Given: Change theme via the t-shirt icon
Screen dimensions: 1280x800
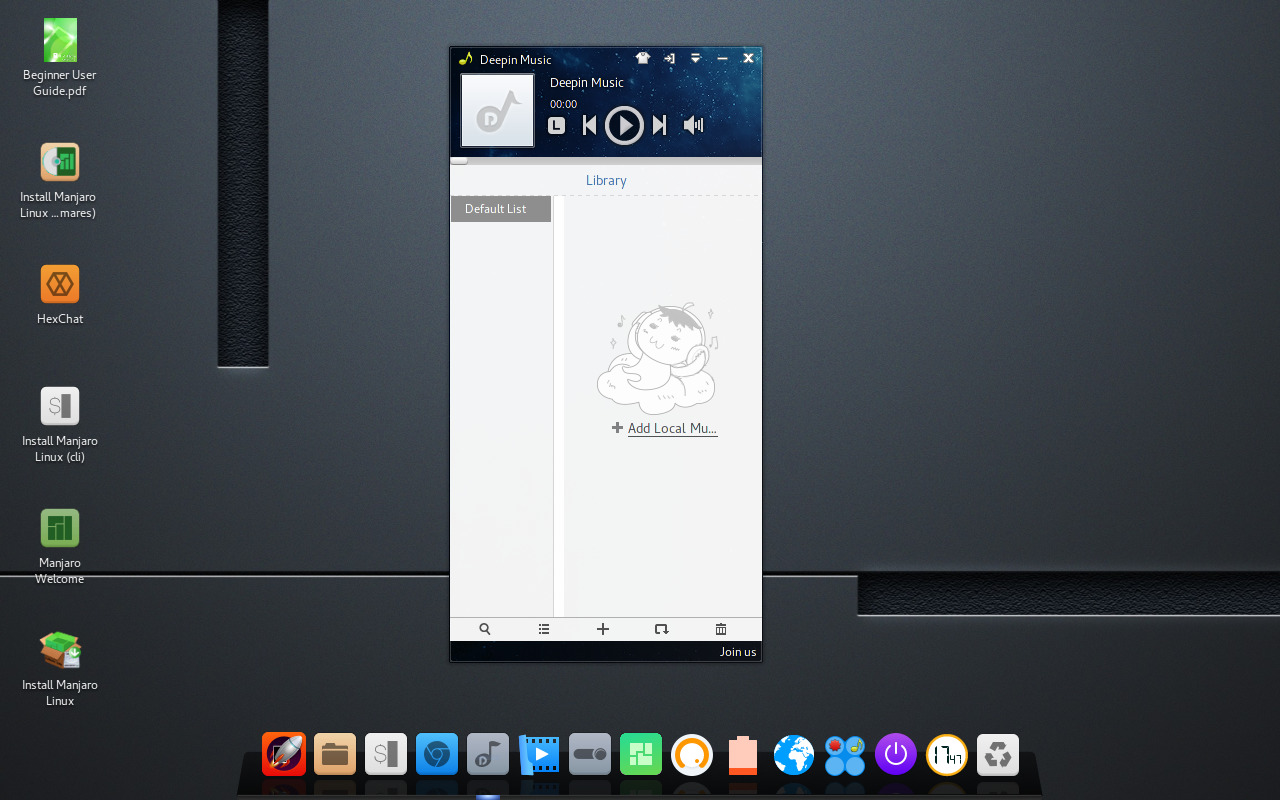Looking at the screenshot, I should click(642, 58).
